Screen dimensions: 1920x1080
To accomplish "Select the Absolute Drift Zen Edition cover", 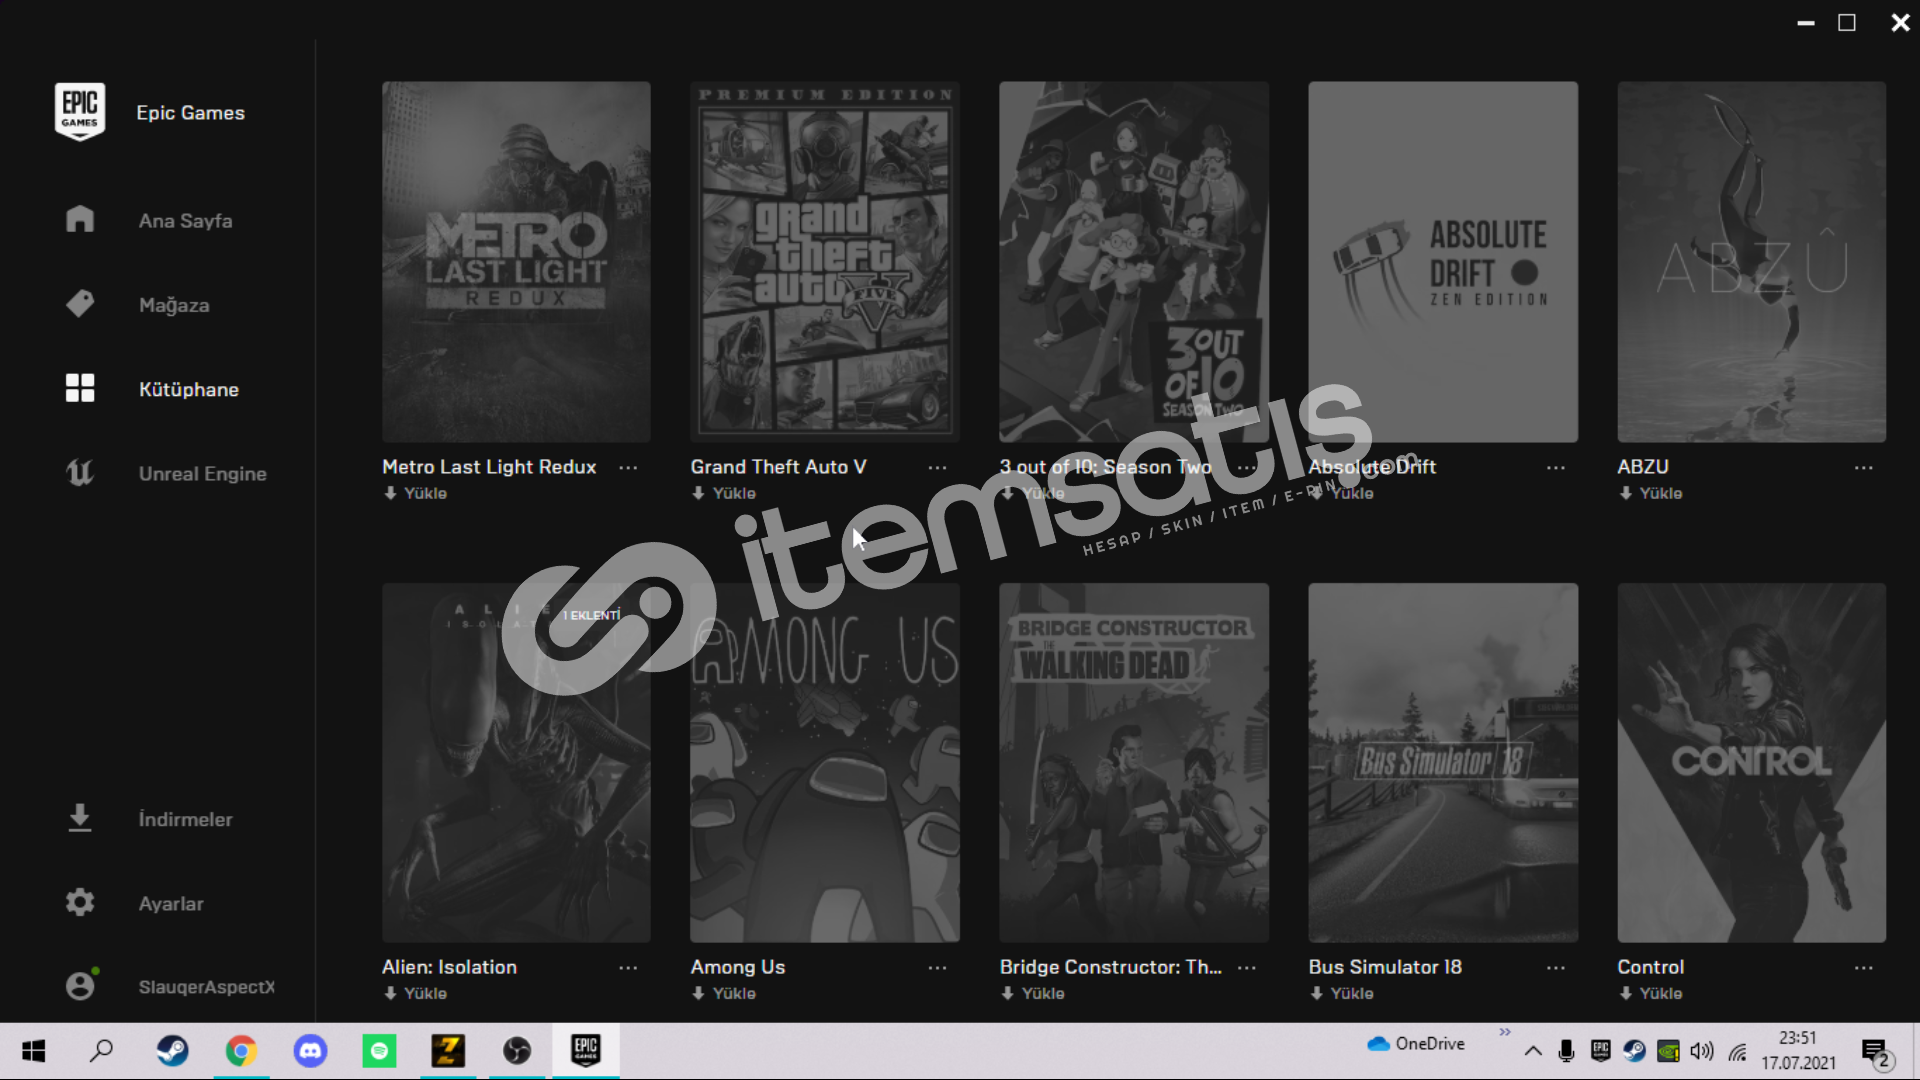I will tap(1443, 262).
